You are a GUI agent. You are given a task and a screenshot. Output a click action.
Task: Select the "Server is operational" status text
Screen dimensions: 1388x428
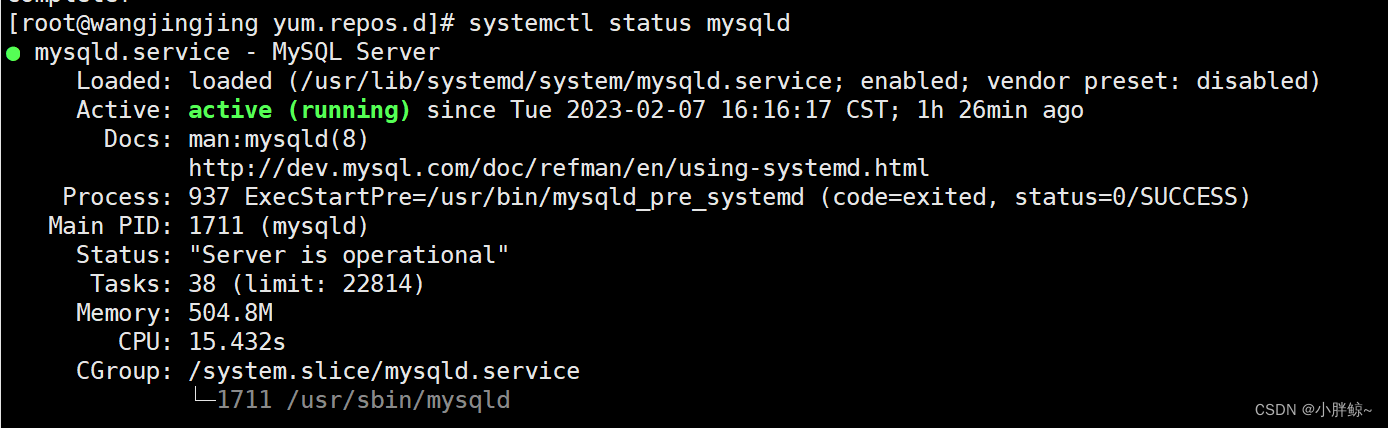point(349,255)
